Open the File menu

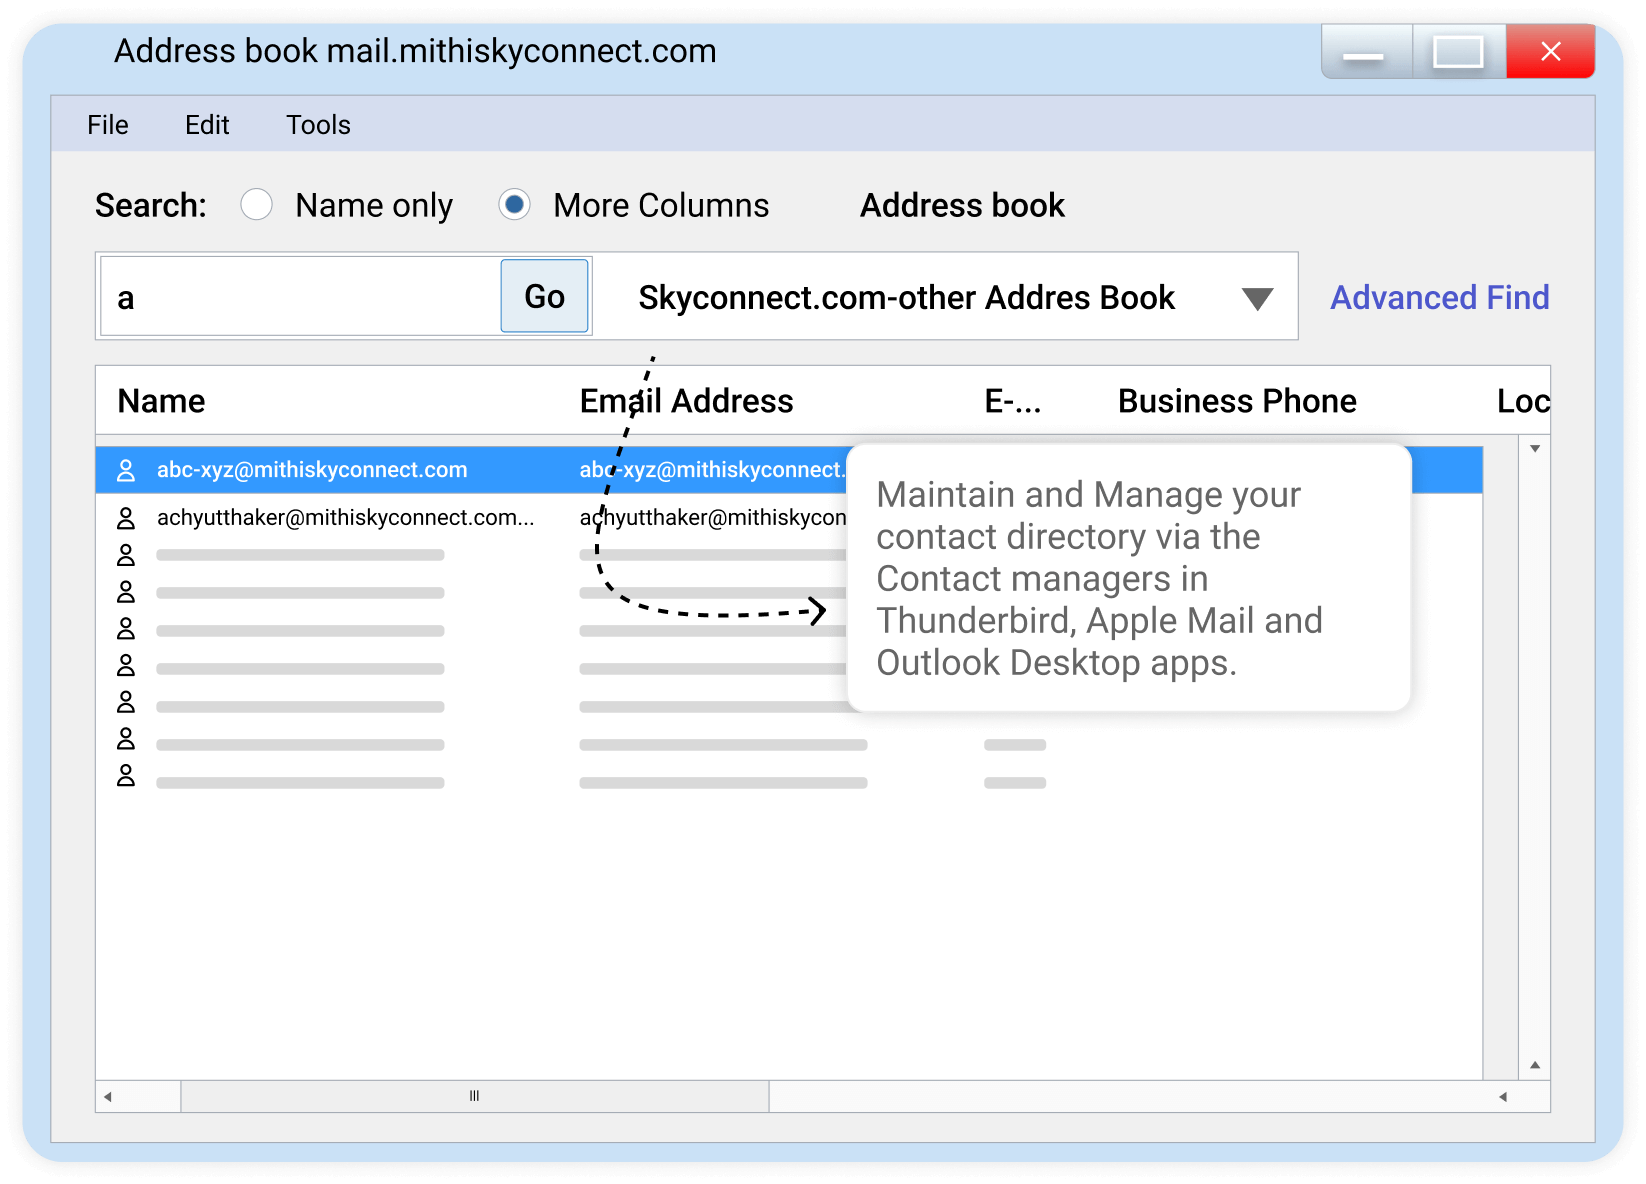pyautogui.click(x=108, y=125)
